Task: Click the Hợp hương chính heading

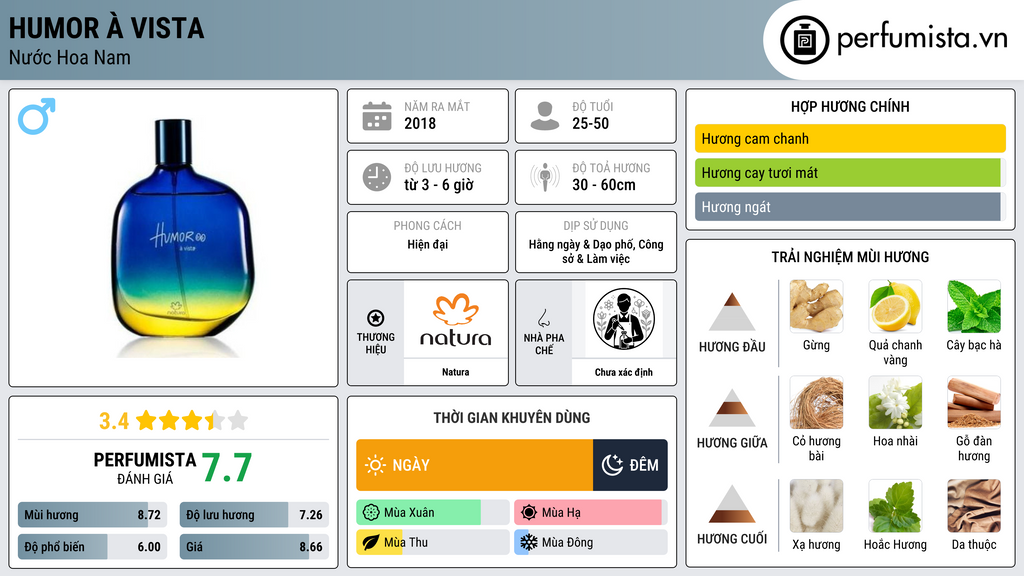Action: [850, 106]
